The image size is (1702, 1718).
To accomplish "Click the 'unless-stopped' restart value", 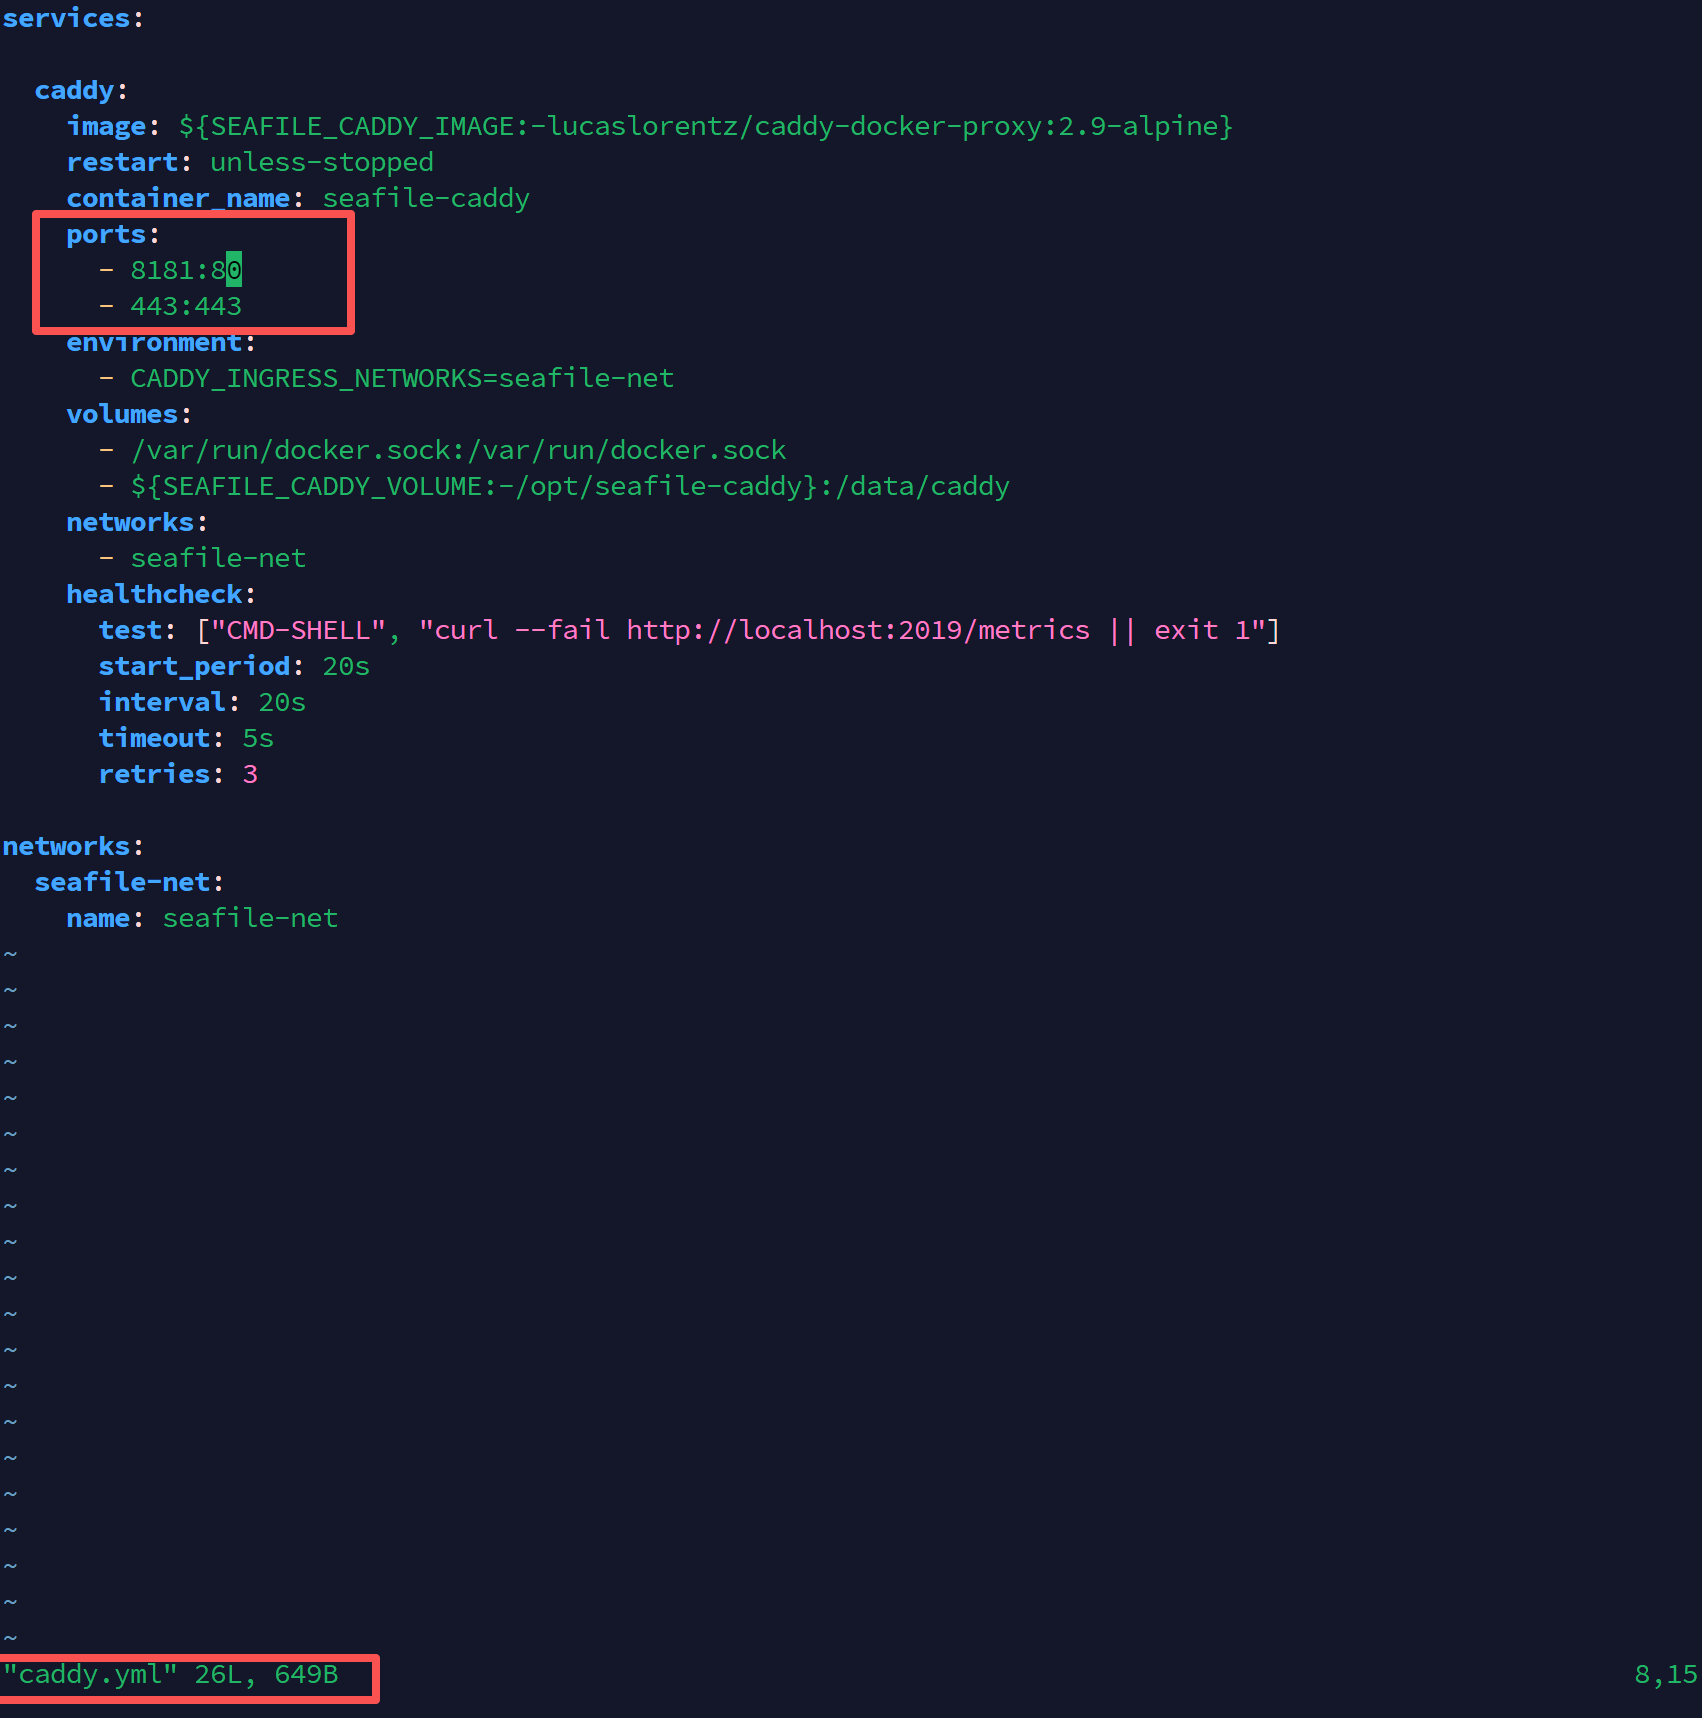I will [x=321, y=163].
